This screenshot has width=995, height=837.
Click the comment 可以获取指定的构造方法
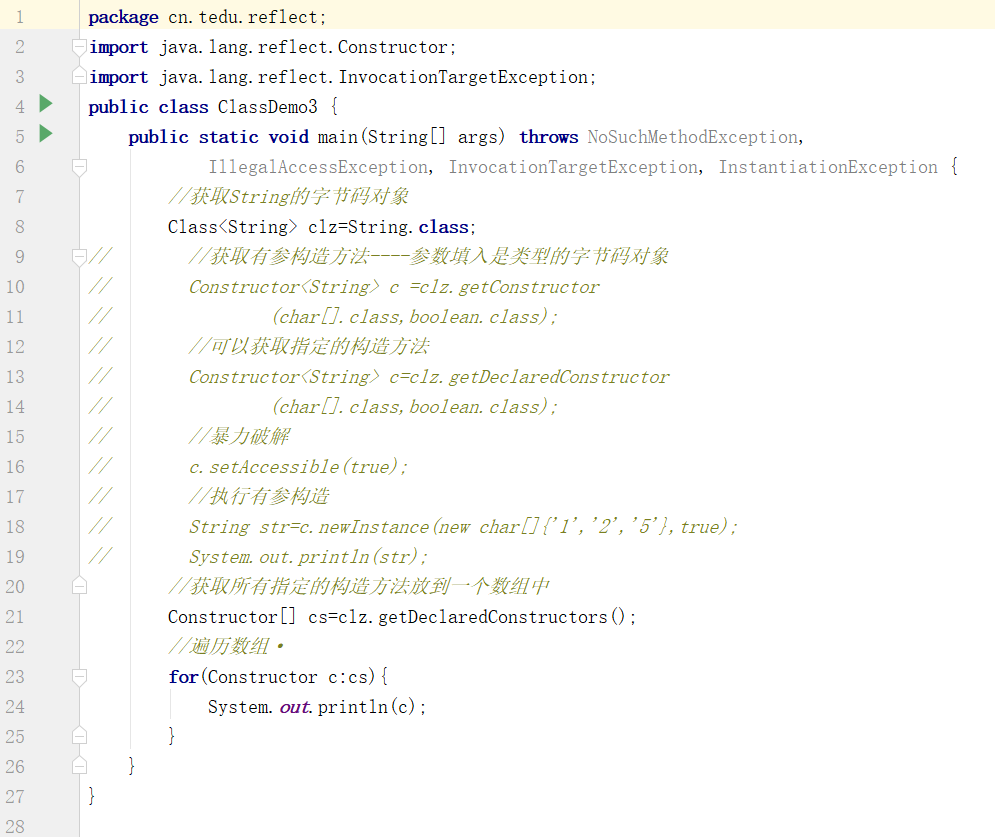[x=310, y=346]
